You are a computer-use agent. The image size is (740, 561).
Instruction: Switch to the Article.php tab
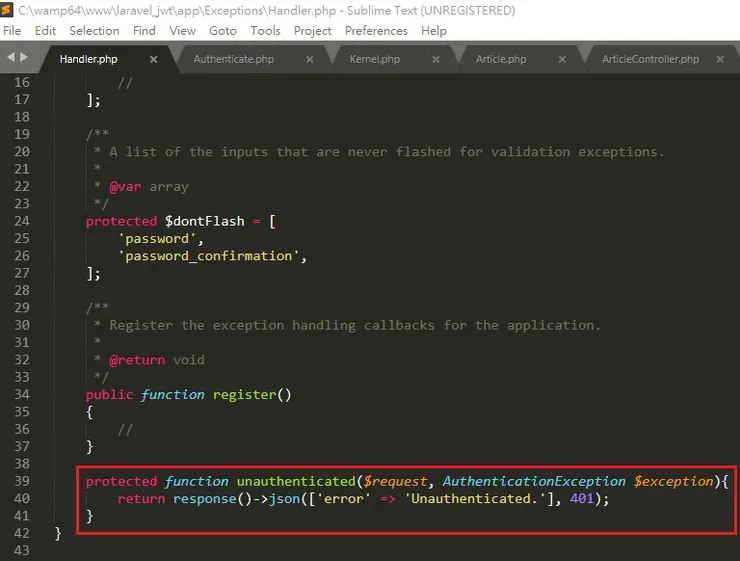(x=501, y=60)
